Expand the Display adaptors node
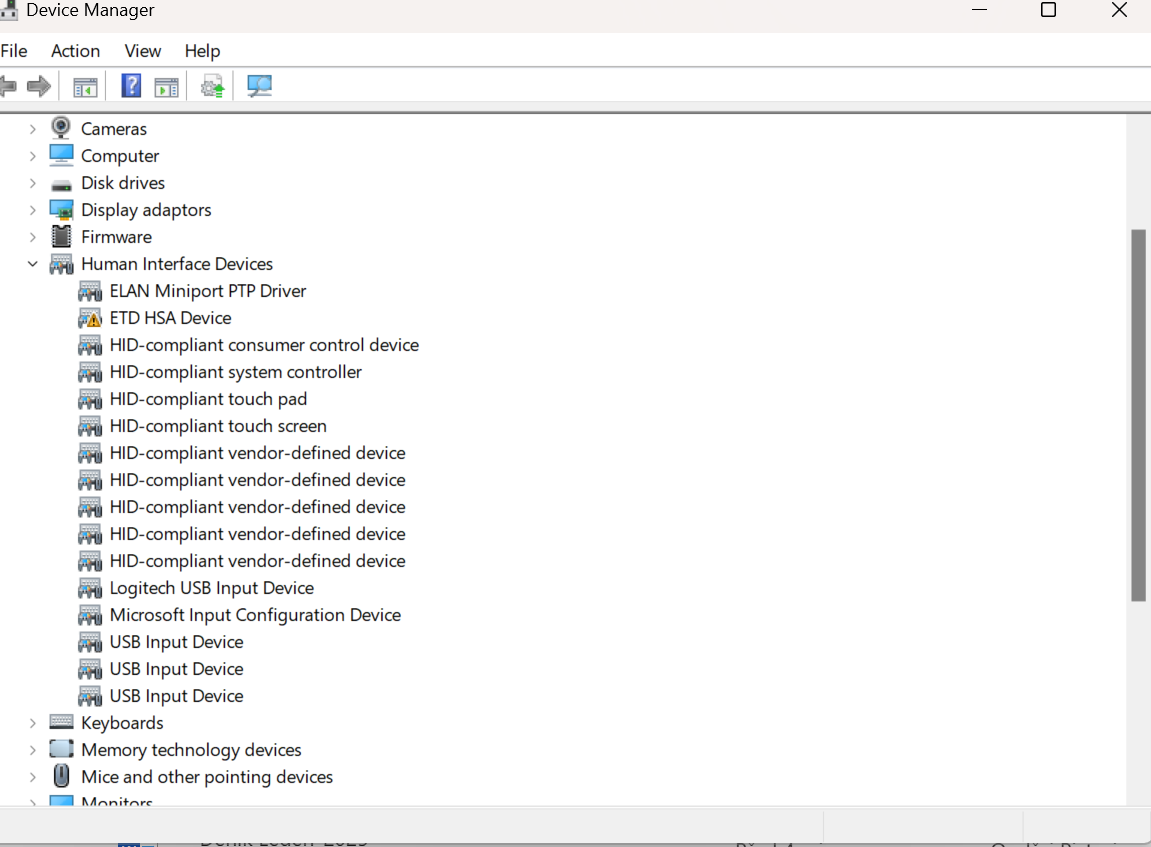This screenshot has width=1151, height=847. 32,210
